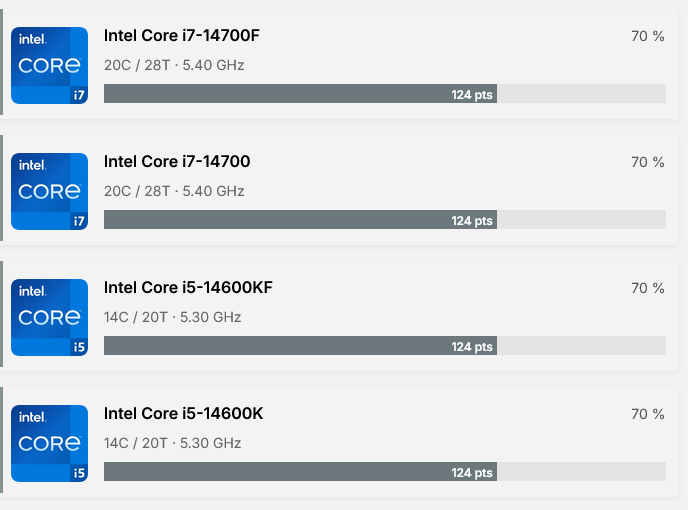Open the Intel Core i5-14600KF title link
Image resolution: width=694 pixels, height=510 pixels.
188,288
